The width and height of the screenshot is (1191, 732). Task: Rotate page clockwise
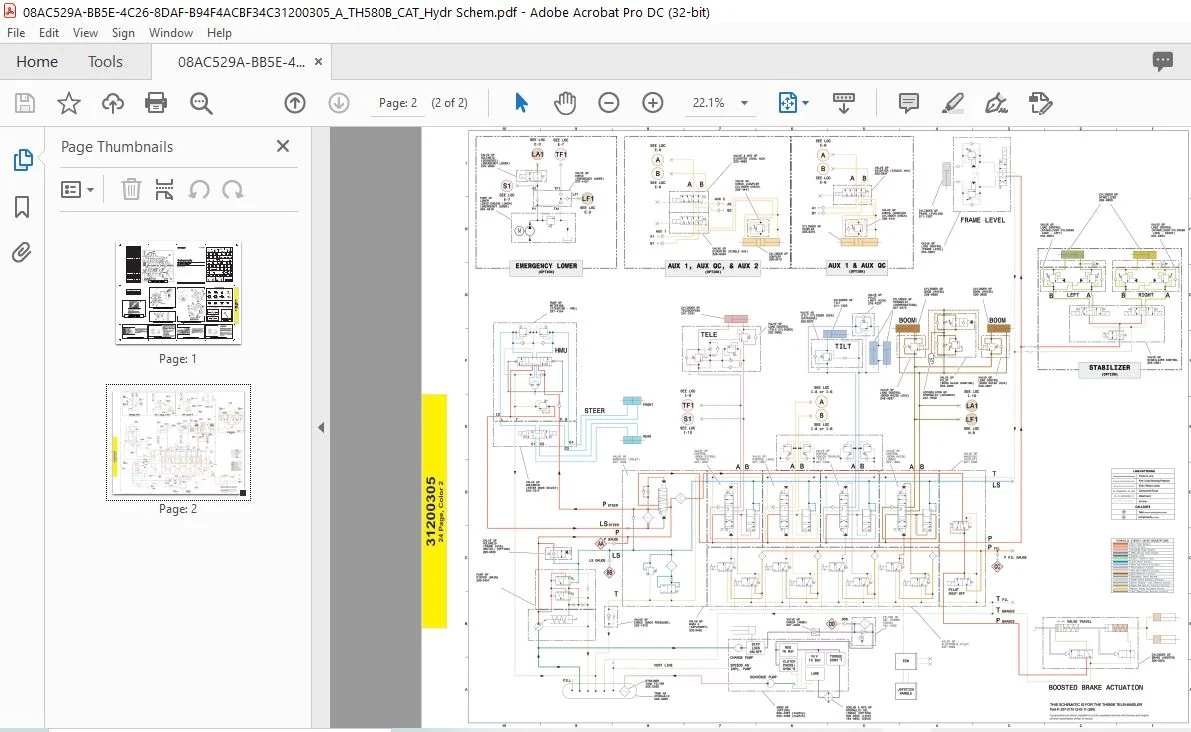(x=232, y=189)
